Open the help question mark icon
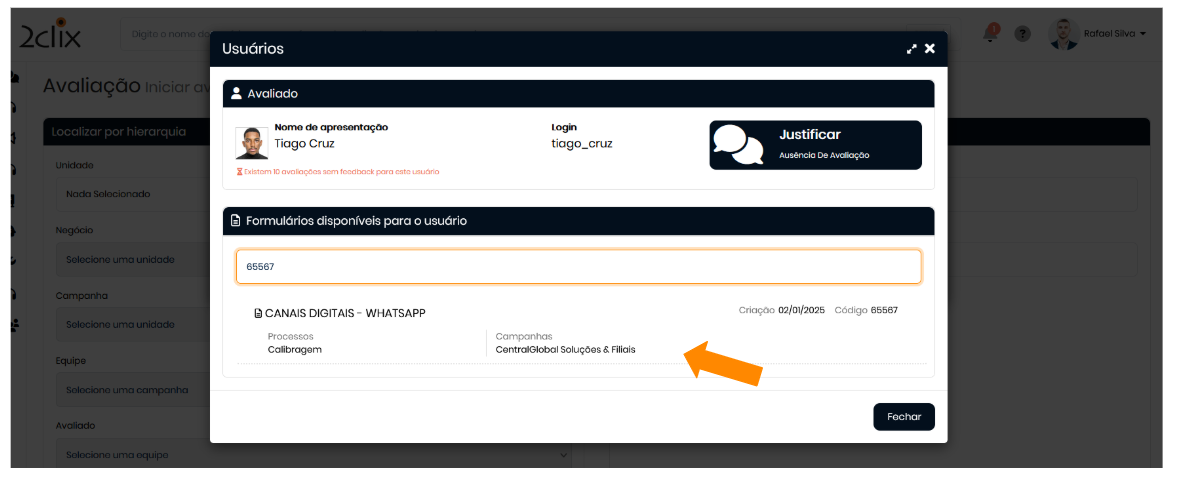 click(x=1022, y=34)
